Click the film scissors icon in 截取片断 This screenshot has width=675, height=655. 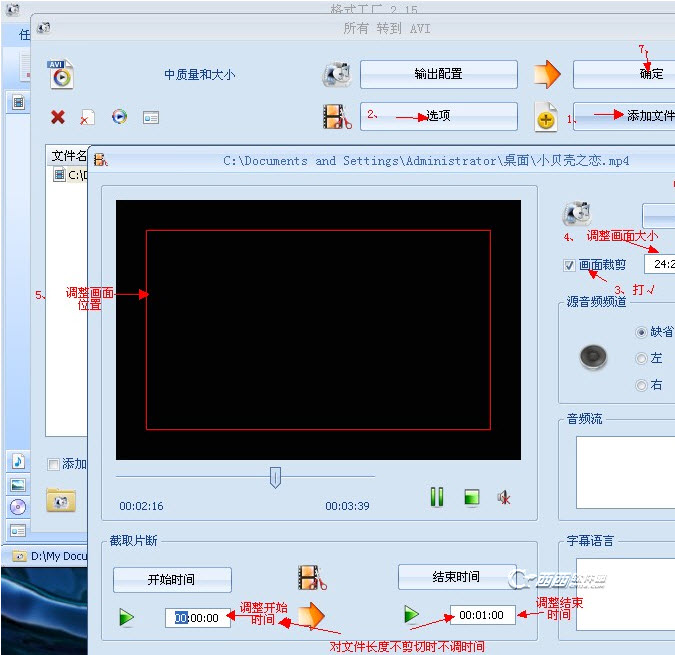[312, 578]
